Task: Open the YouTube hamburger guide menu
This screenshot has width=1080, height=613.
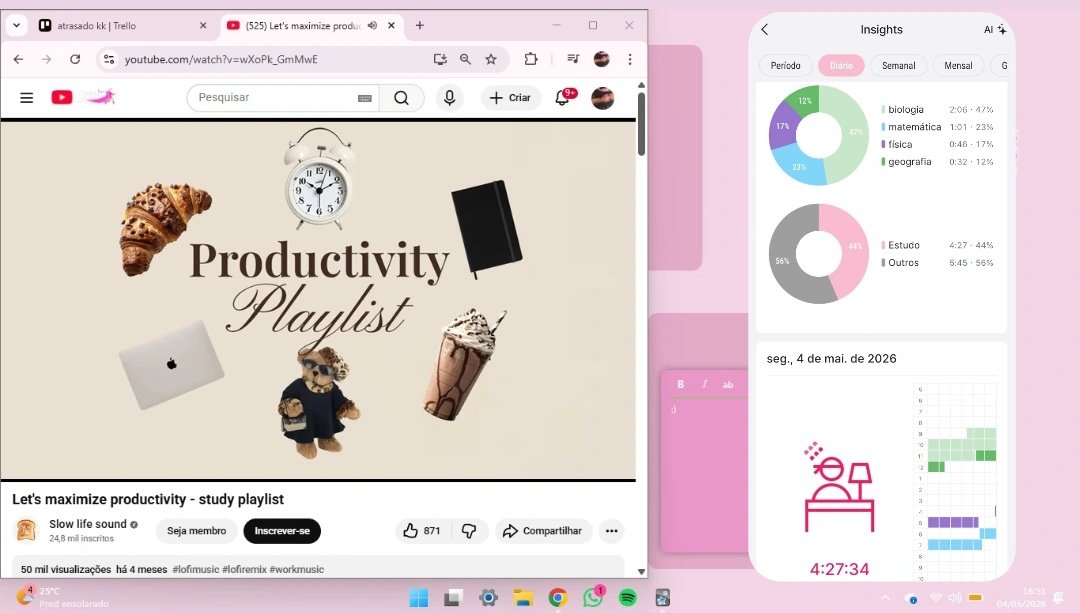Action: tap(27, 98)
